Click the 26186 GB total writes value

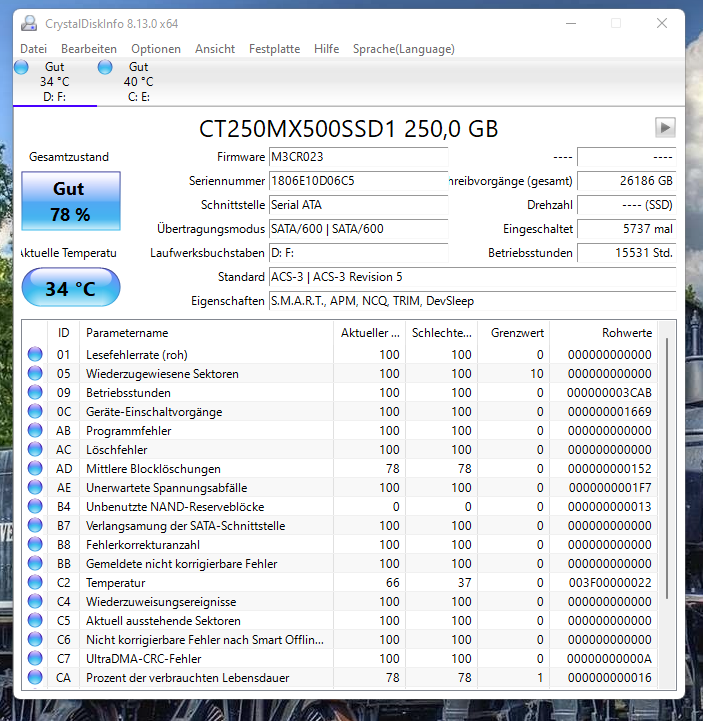pyautogui.click(x=626, y=181)
